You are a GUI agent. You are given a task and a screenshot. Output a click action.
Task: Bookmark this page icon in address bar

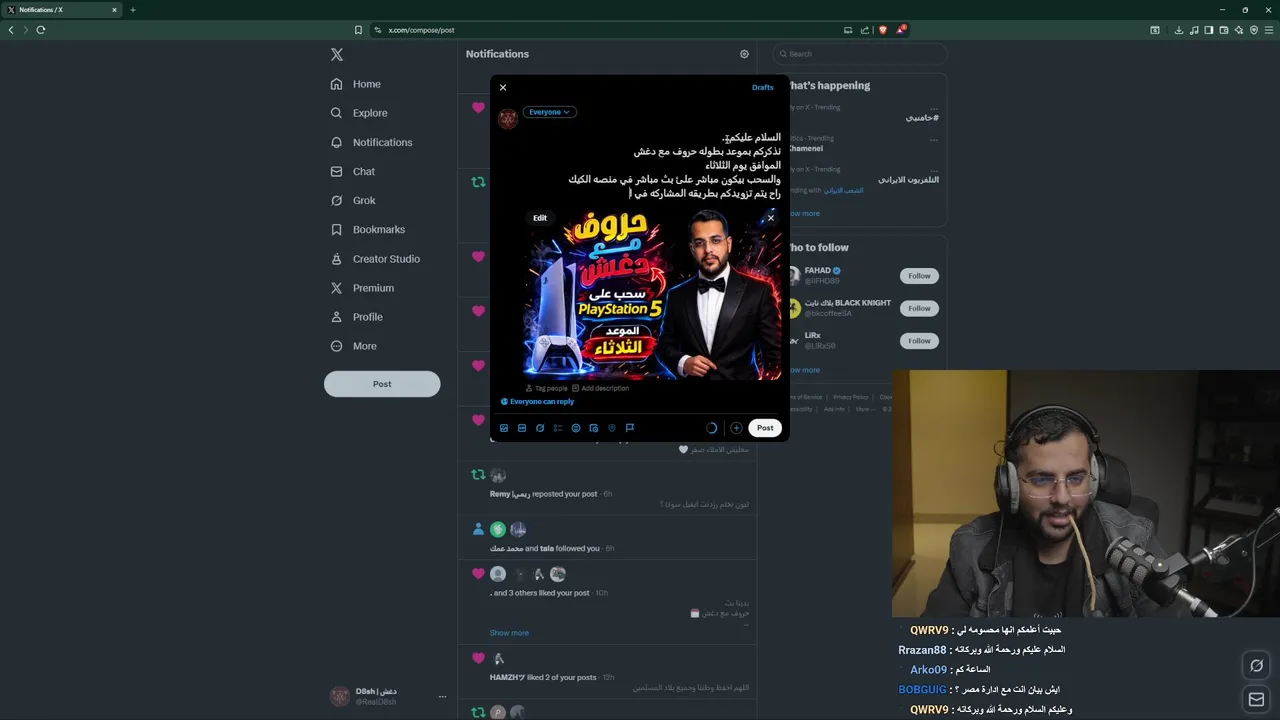pyautogui.click(x=358, y=30)
